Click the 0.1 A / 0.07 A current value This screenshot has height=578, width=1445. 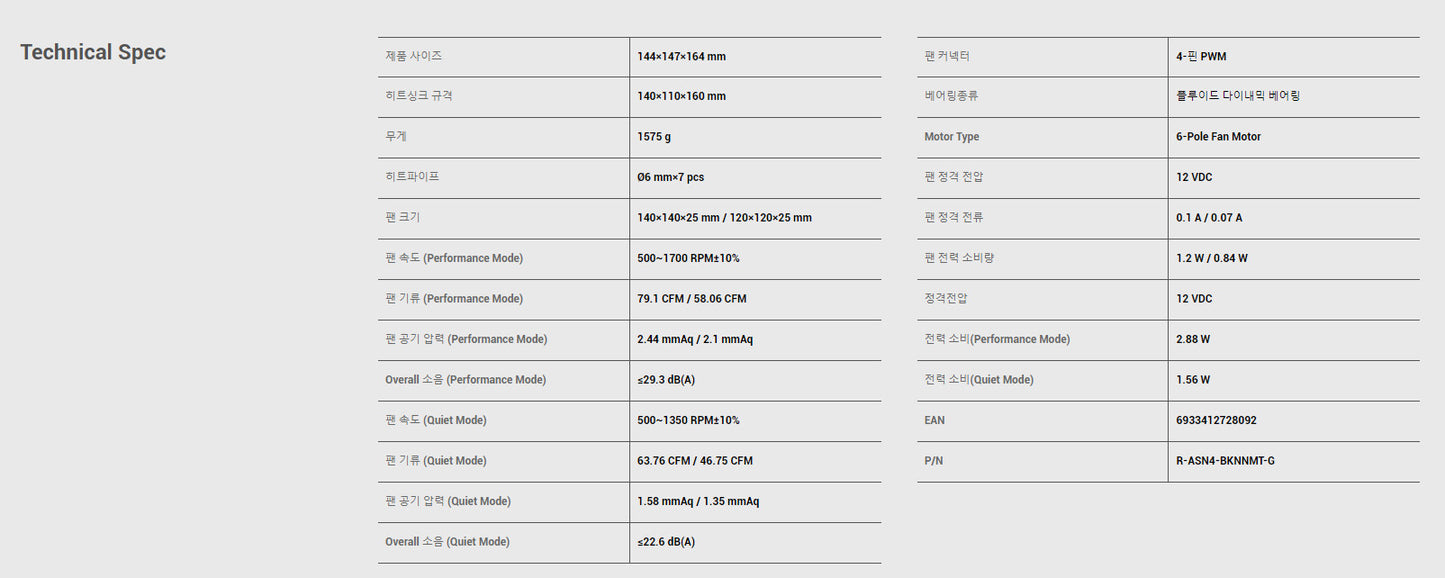coord(1209,218)
